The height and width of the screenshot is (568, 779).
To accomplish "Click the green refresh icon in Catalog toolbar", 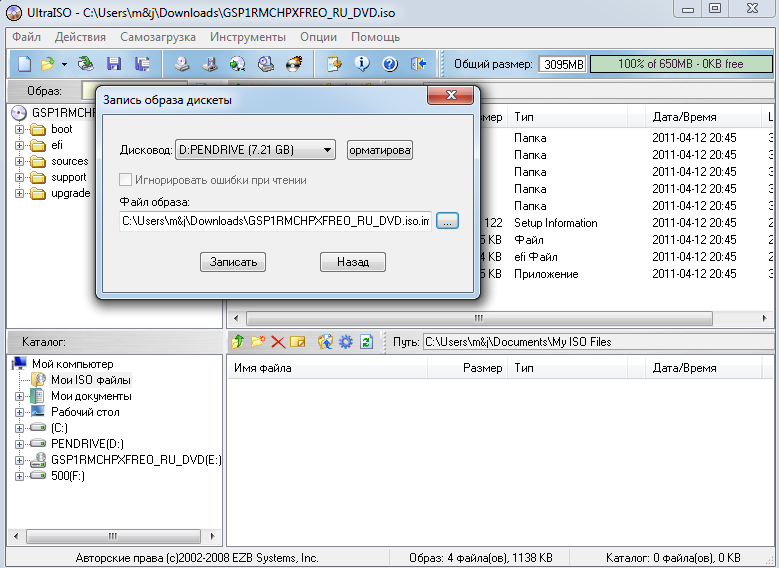I will coord(367,342).
